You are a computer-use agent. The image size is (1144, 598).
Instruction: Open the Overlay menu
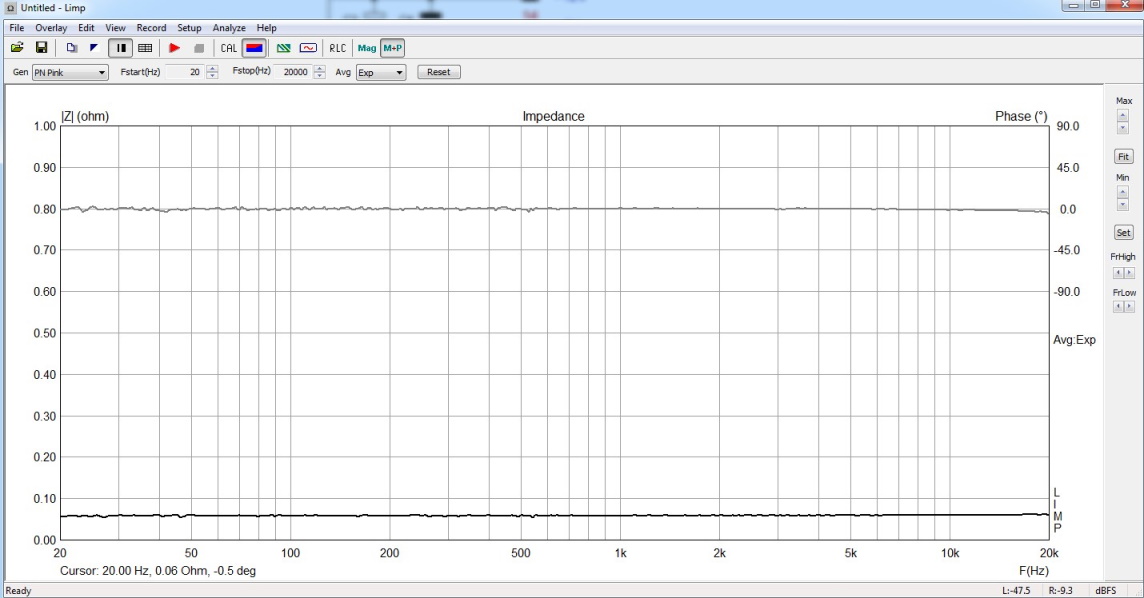pyautogui.click(x=51, y=28)
